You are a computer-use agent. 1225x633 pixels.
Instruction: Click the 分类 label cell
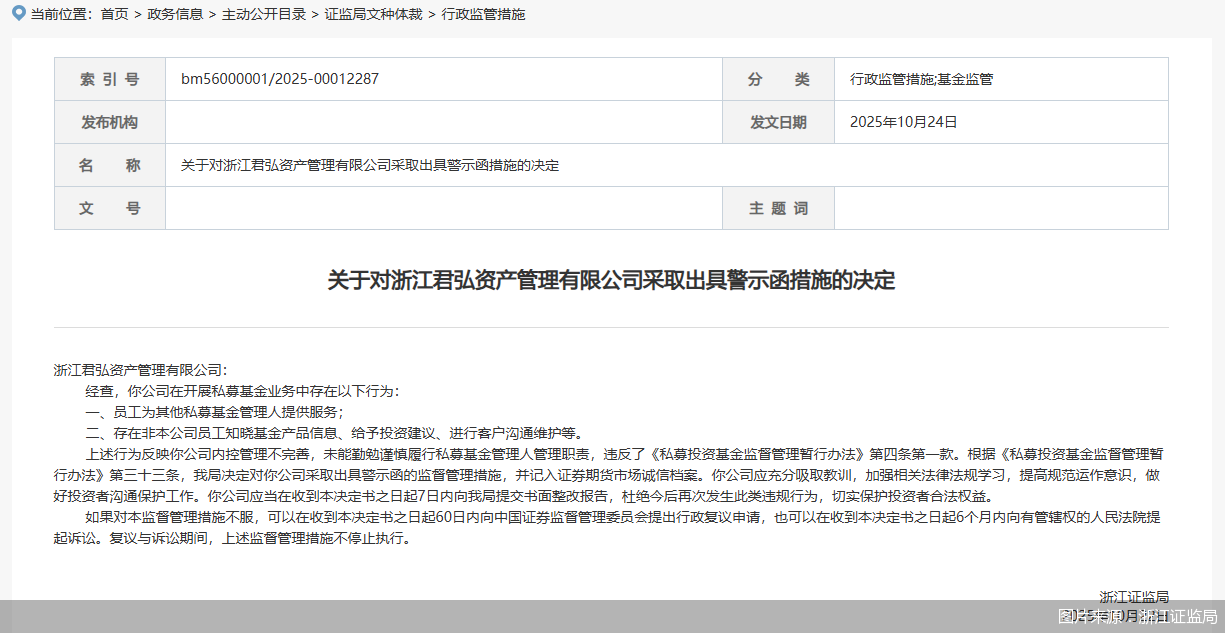click(x=778, y=79)
